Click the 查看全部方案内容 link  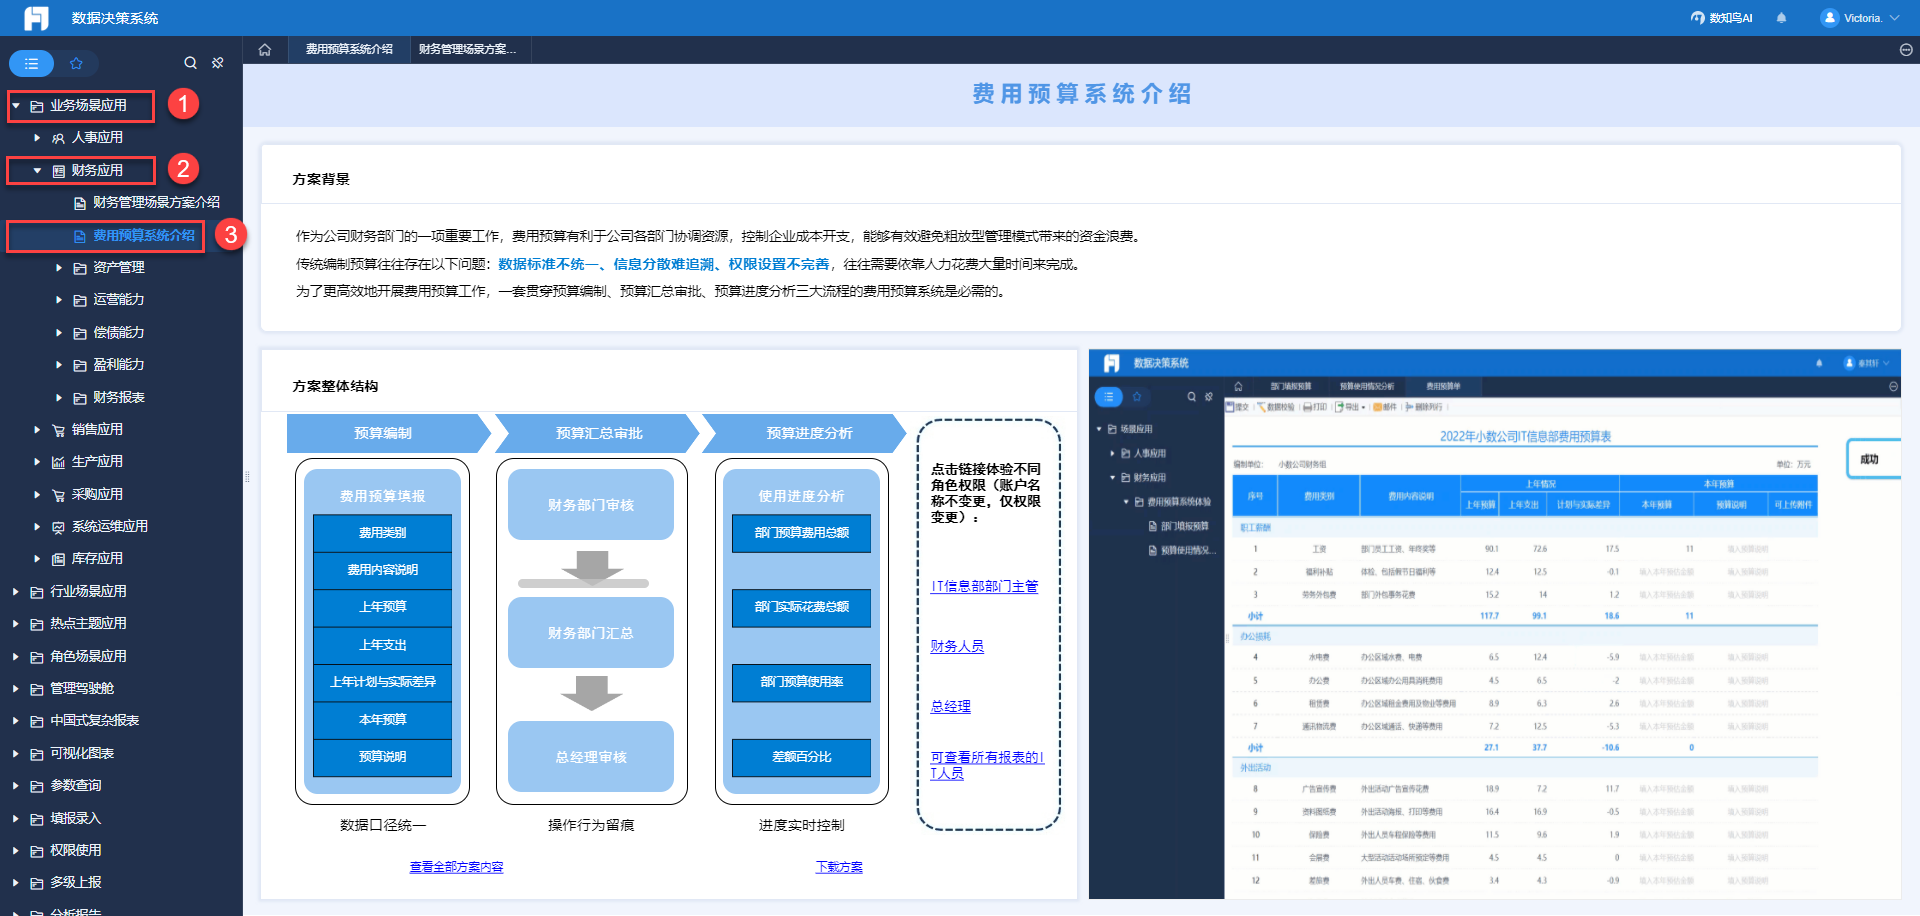(457, 867)
